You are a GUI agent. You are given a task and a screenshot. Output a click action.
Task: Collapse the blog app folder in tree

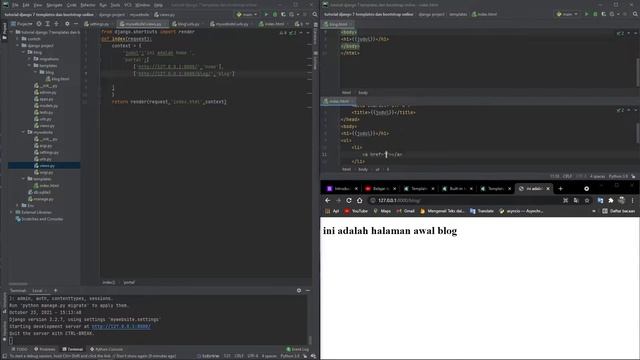click(24, 52)
